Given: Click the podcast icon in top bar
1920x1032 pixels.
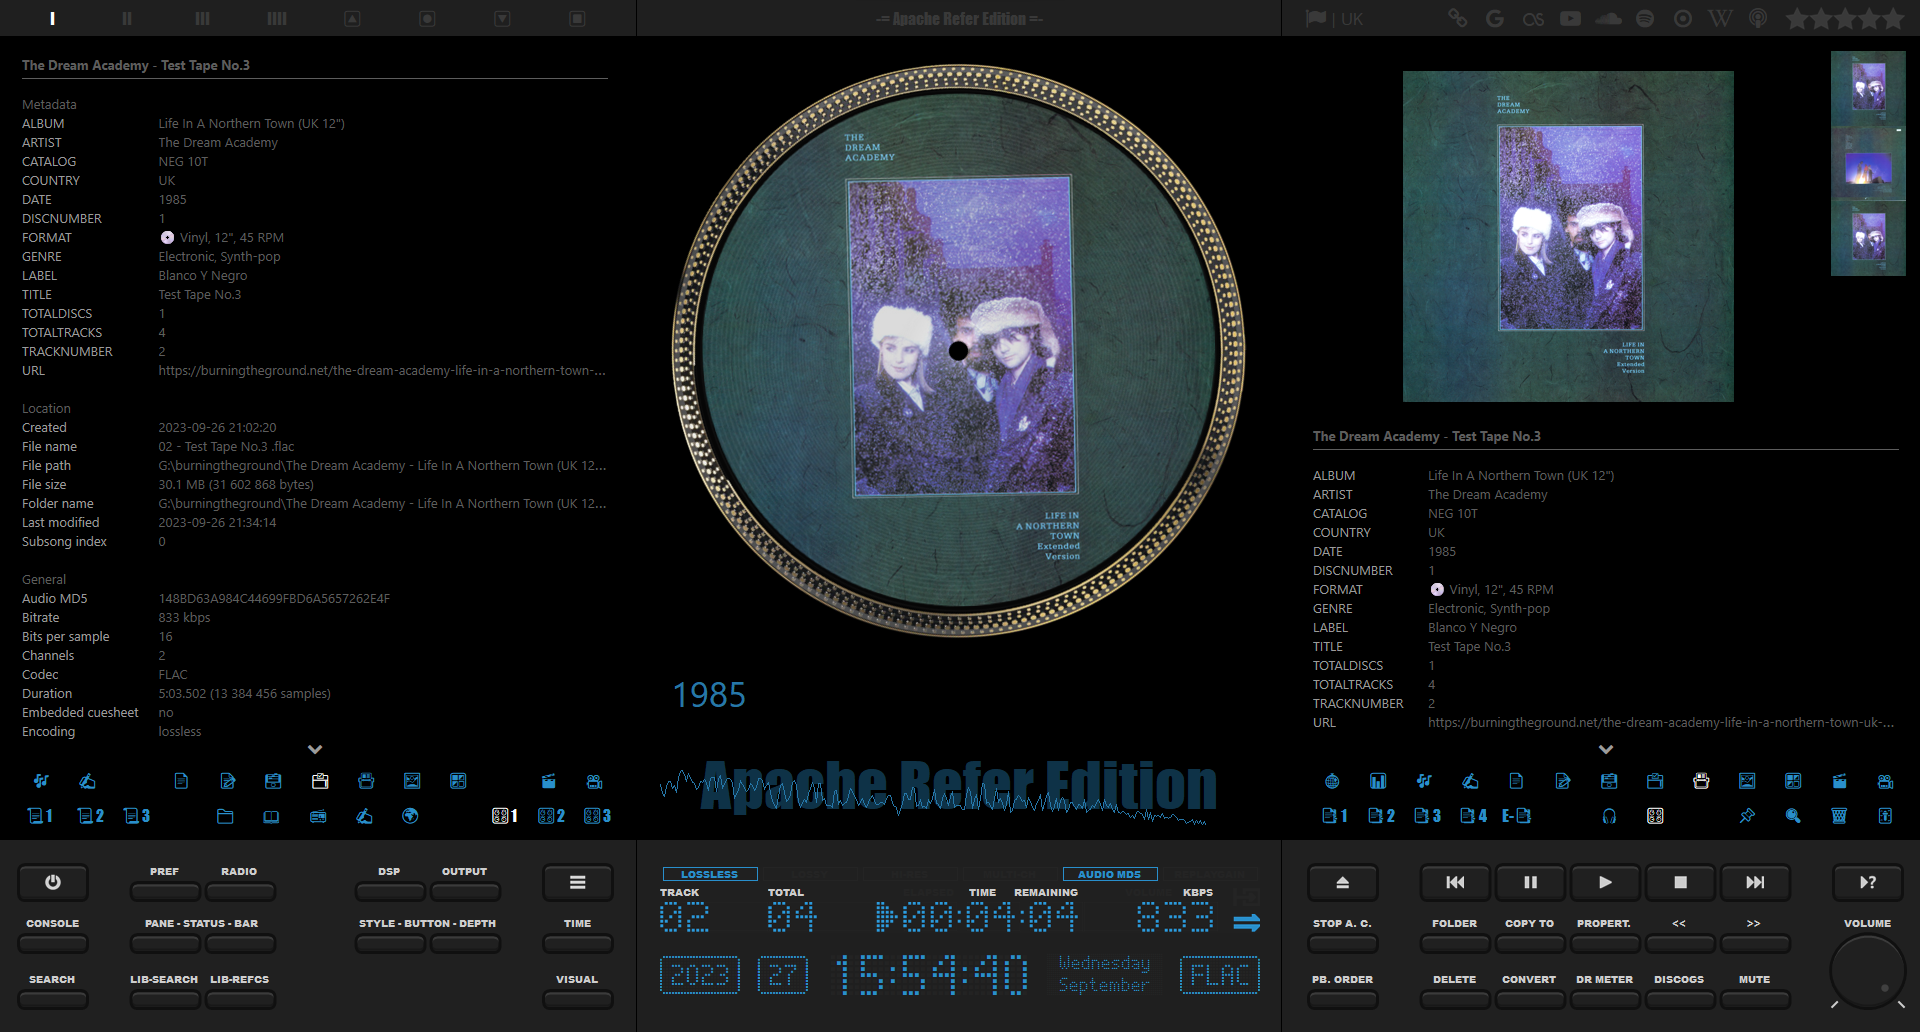Looking at the screenshot, I should click(1758, 18).
